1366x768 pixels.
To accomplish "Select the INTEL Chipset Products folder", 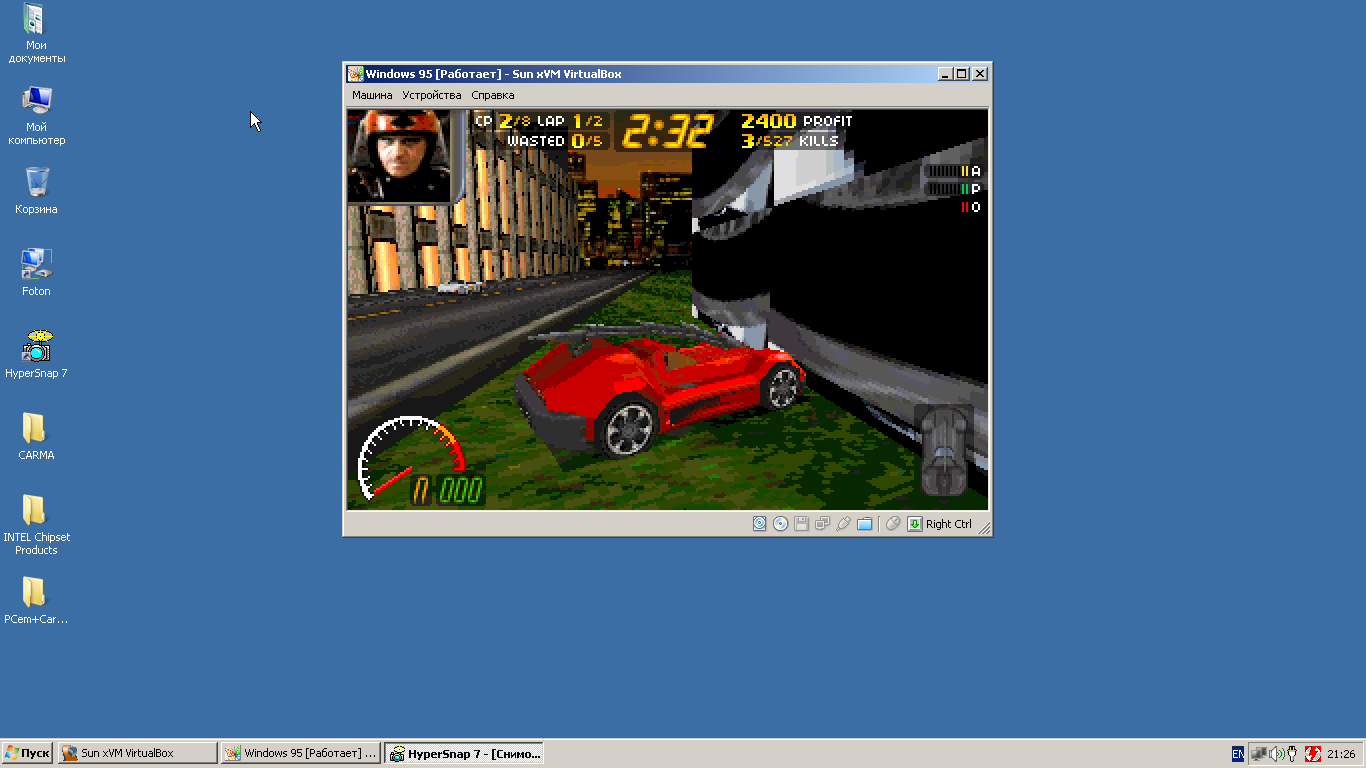I will pyautogui.click(x=37, y=525).
